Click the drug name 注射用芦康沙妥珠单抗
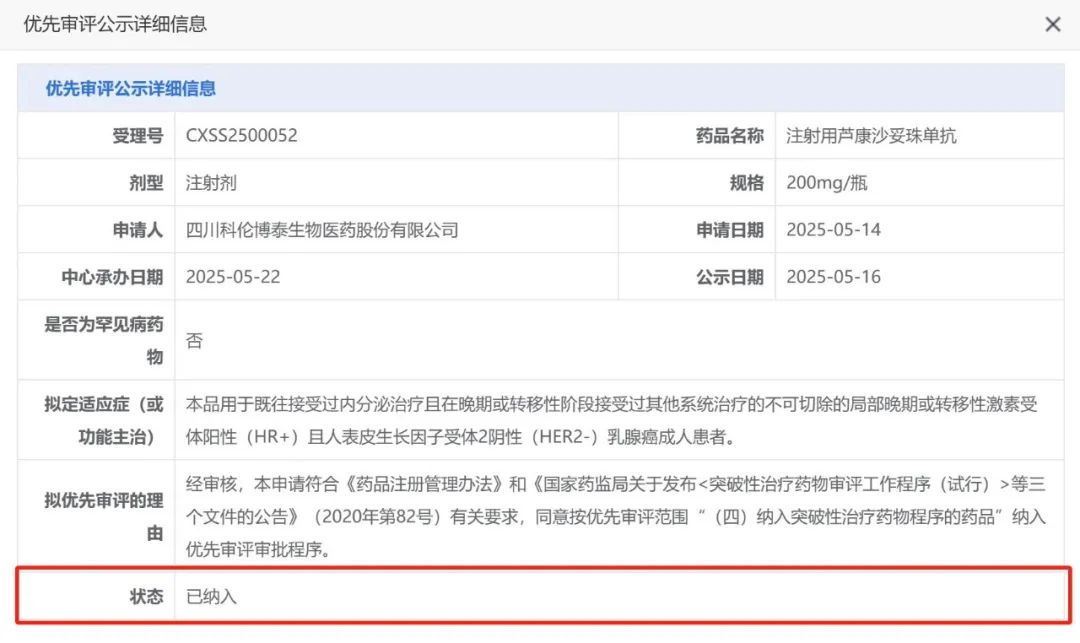The height and width of the screenshot is (643, 1080). [871, 136]
